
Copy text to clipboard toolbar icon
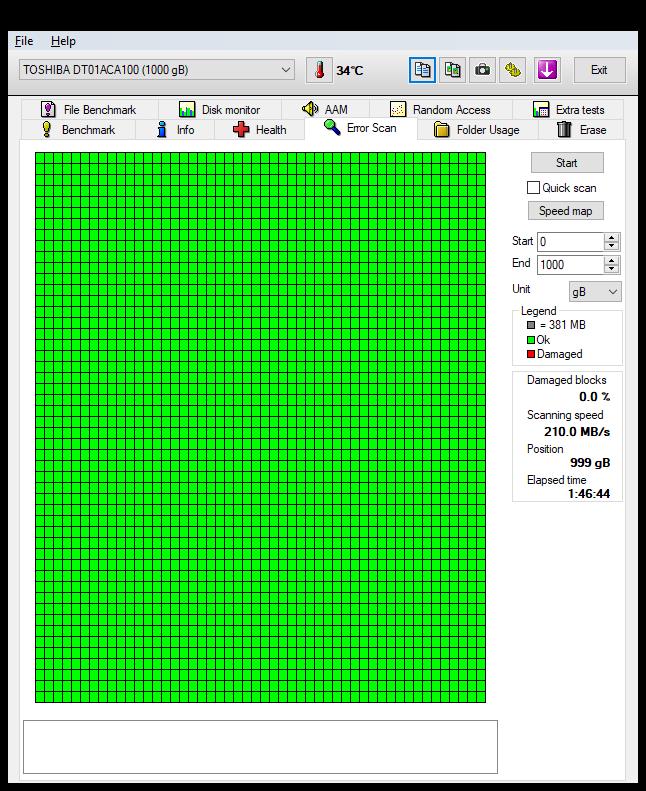coord(422,70)
